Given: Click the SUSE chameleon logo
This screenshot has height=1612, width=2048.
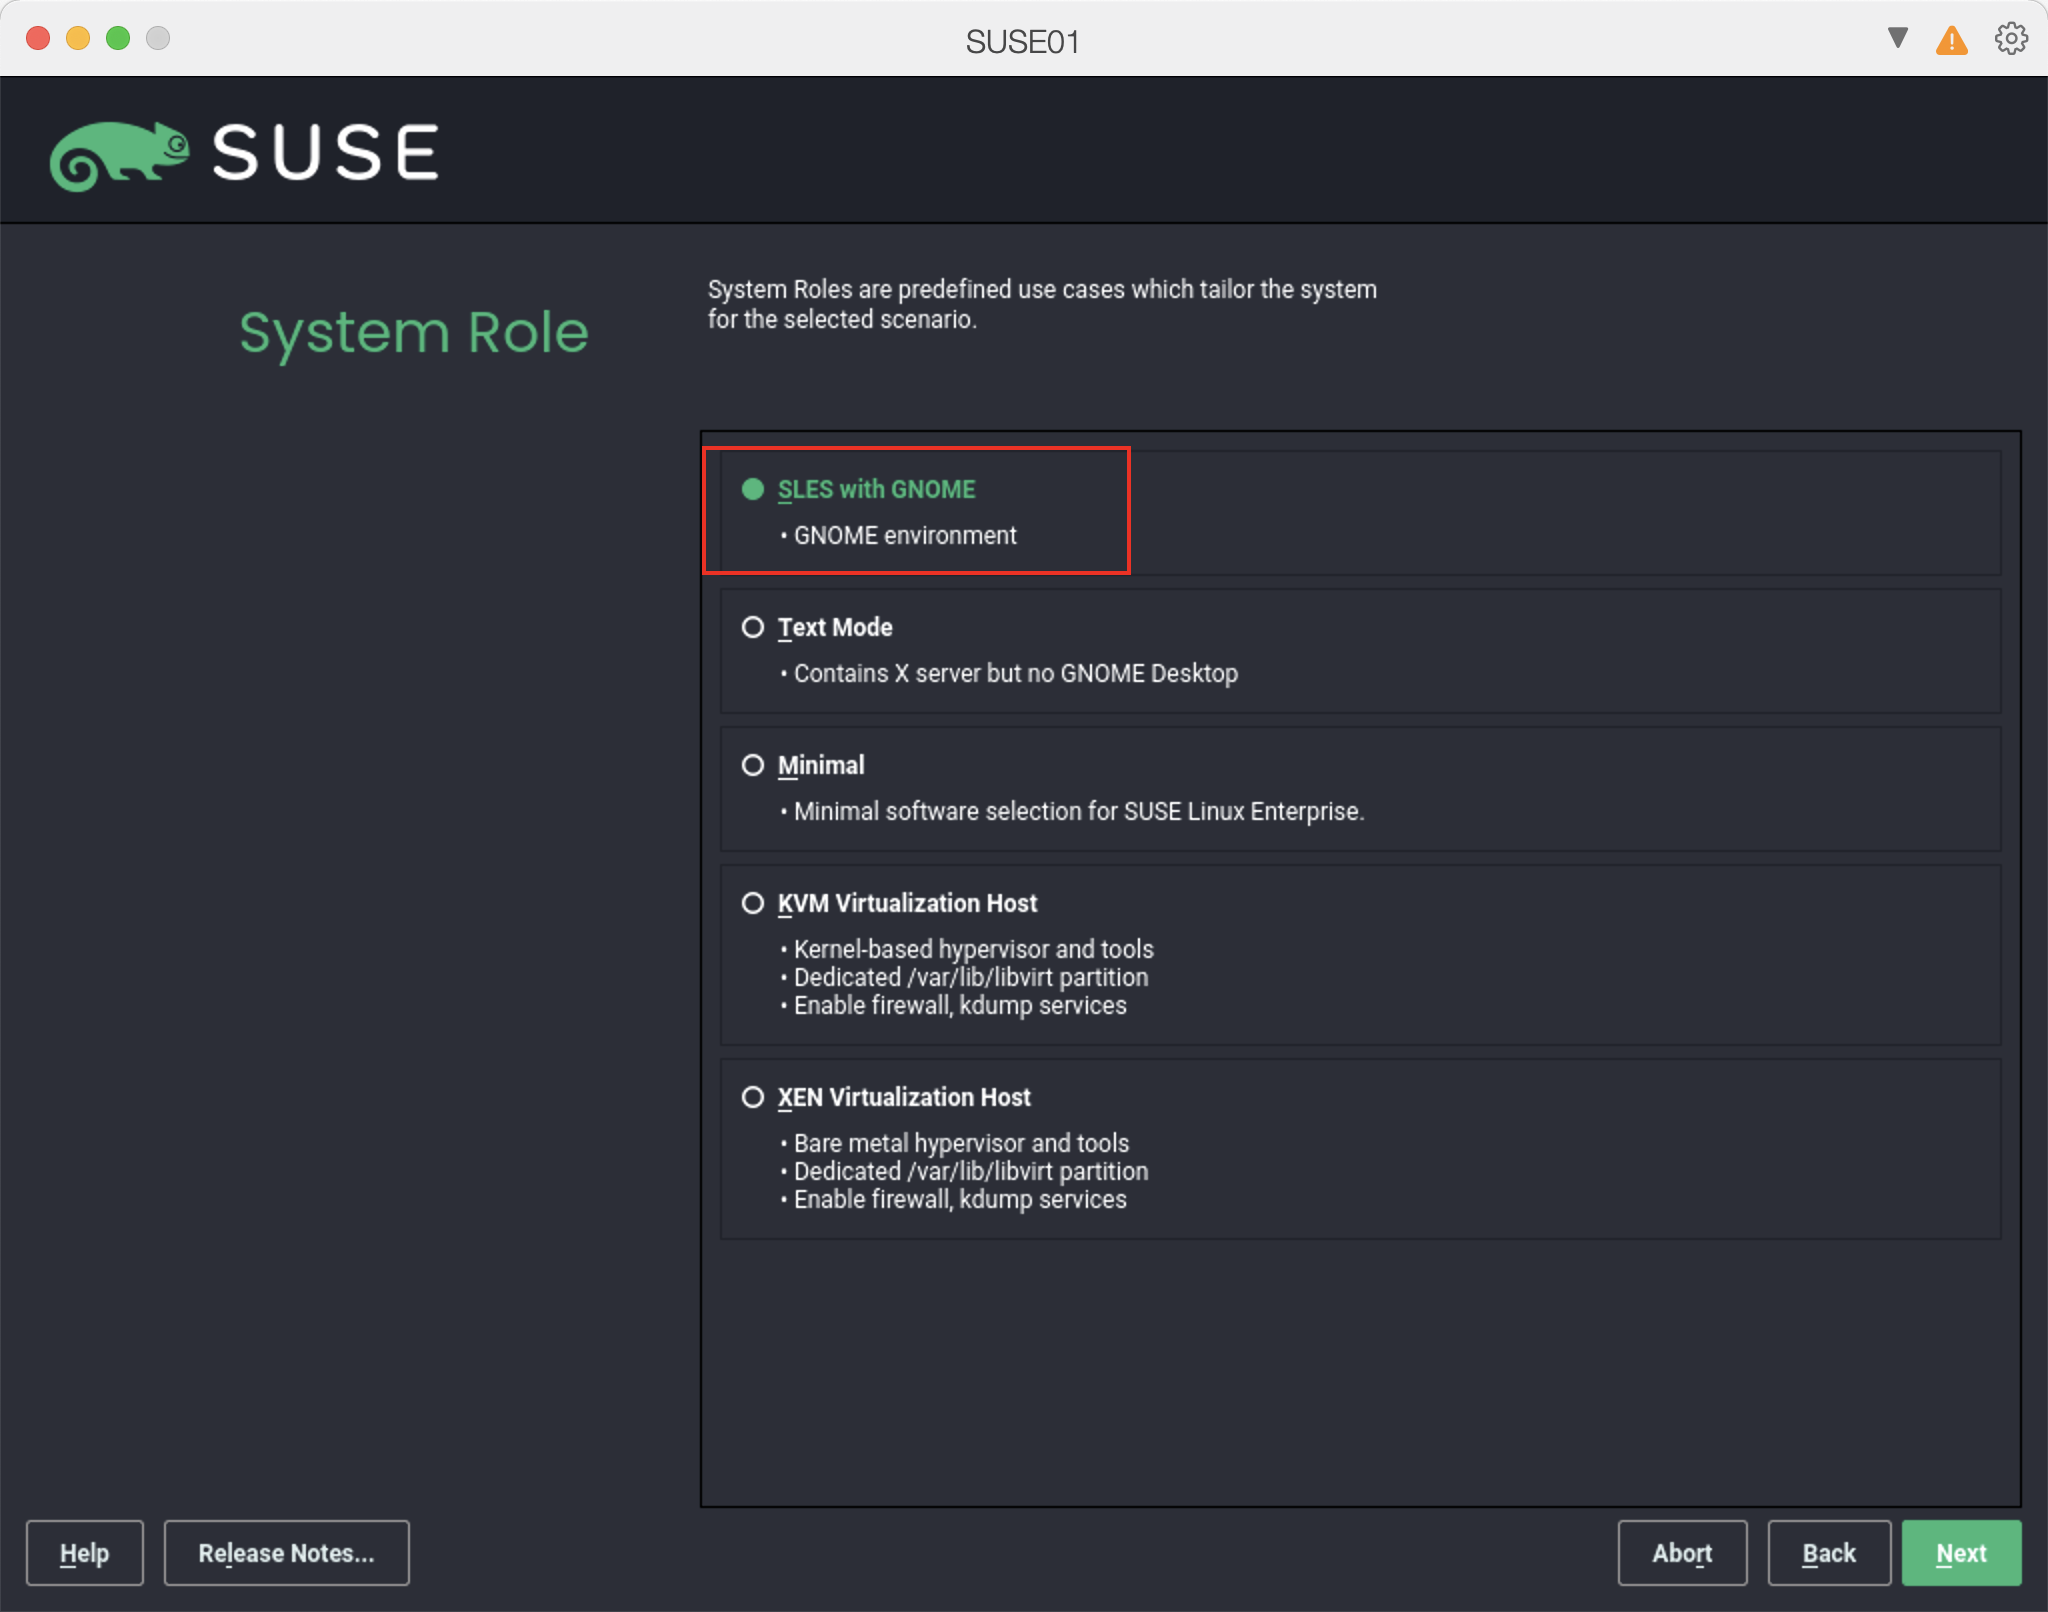Looking at the screenshot, I should coord(120,155).
